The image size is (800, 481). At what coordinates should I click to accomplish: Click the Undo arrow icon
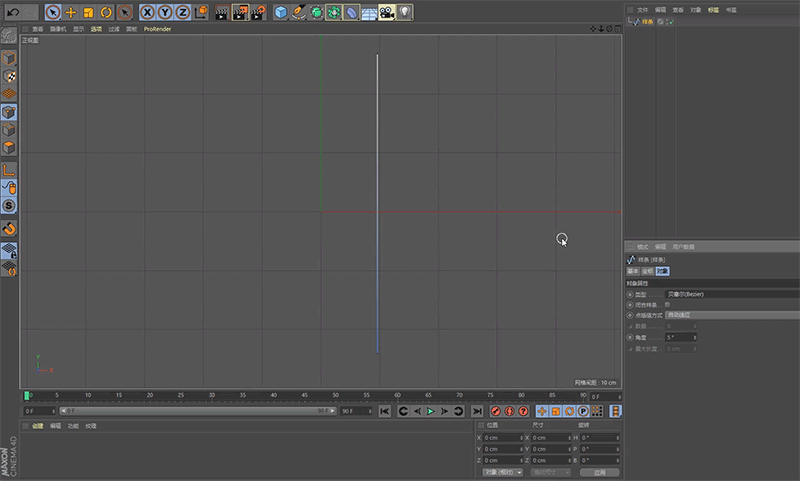click(x=13, y=12)
